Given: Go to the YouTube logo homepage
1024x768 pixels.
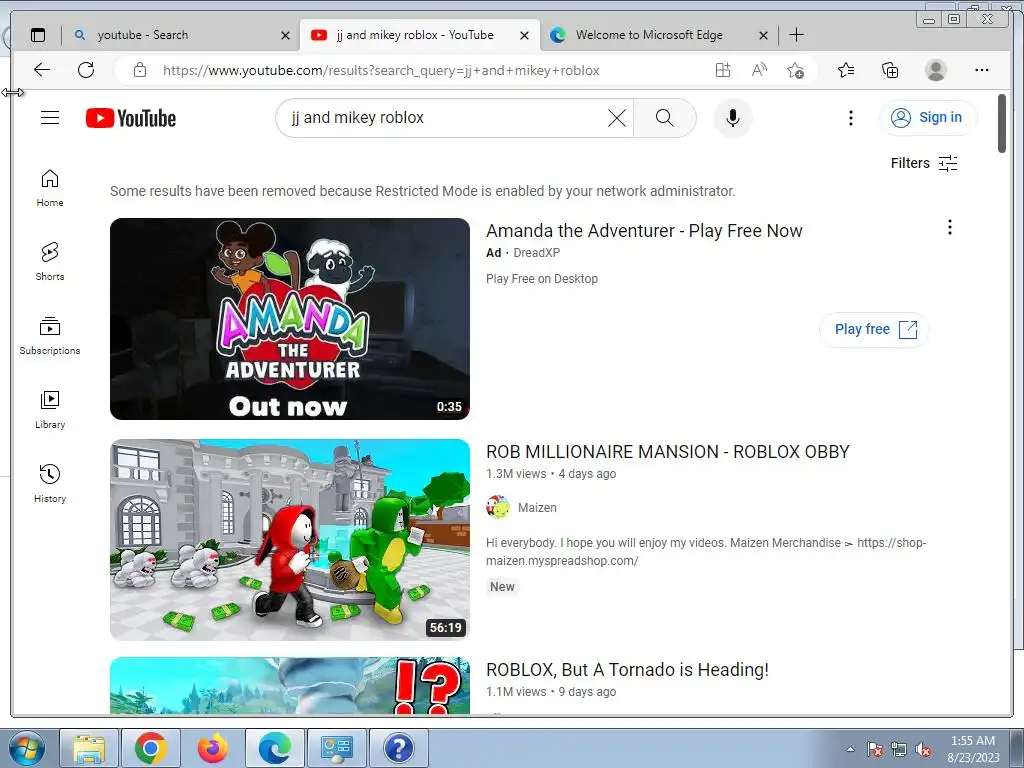Looking at the screenshot, I should [131, 118].
